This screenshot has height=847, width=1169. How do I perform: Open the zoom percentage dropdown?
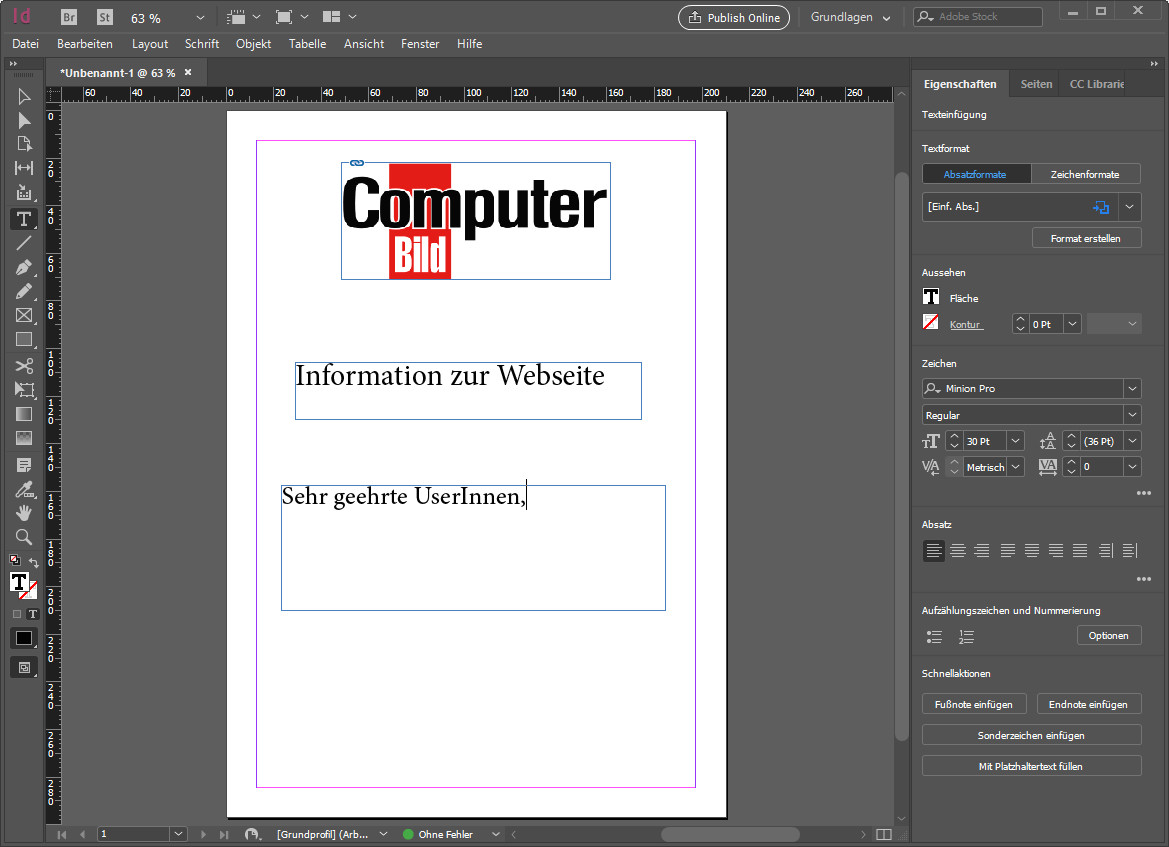click(198, 16)
